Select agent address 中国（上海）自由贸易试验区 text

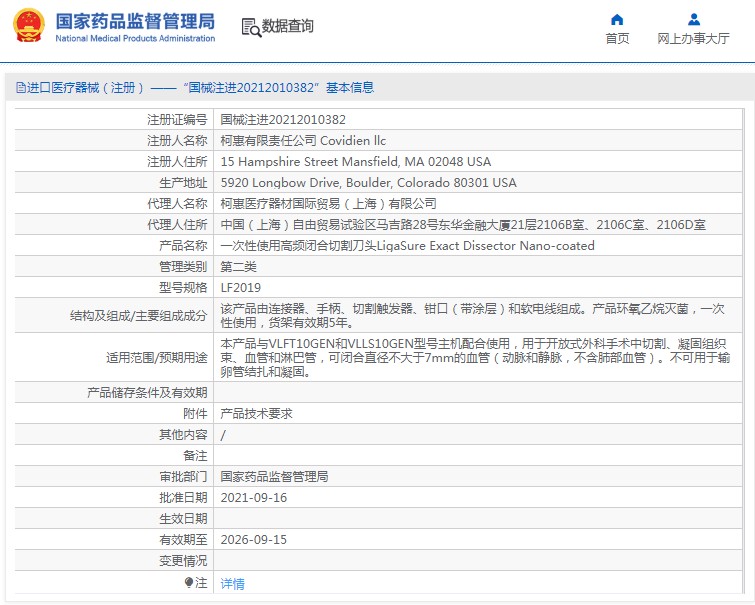coord(463,225)
